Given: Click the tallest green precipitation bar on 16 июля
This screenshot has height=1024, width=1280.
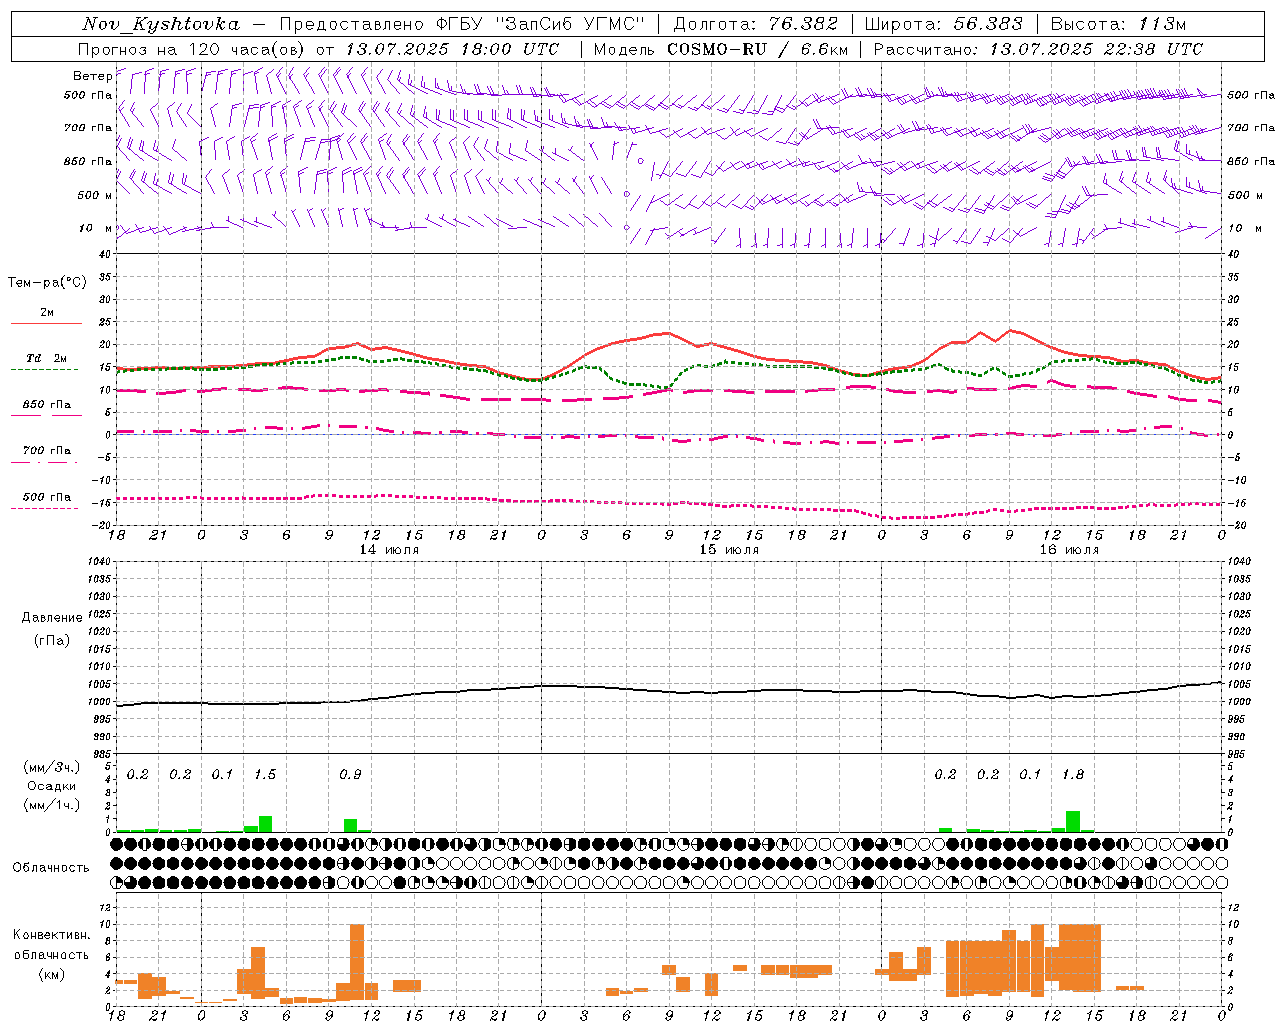Looking at the screenshot, I should (x=1072, y=821).
